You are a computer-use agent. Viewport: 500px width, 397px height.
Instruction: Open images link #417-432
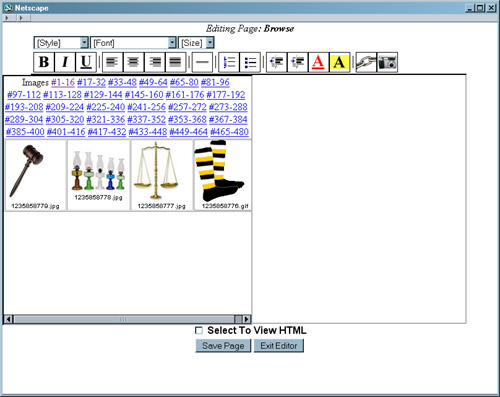tap(107, 132)
